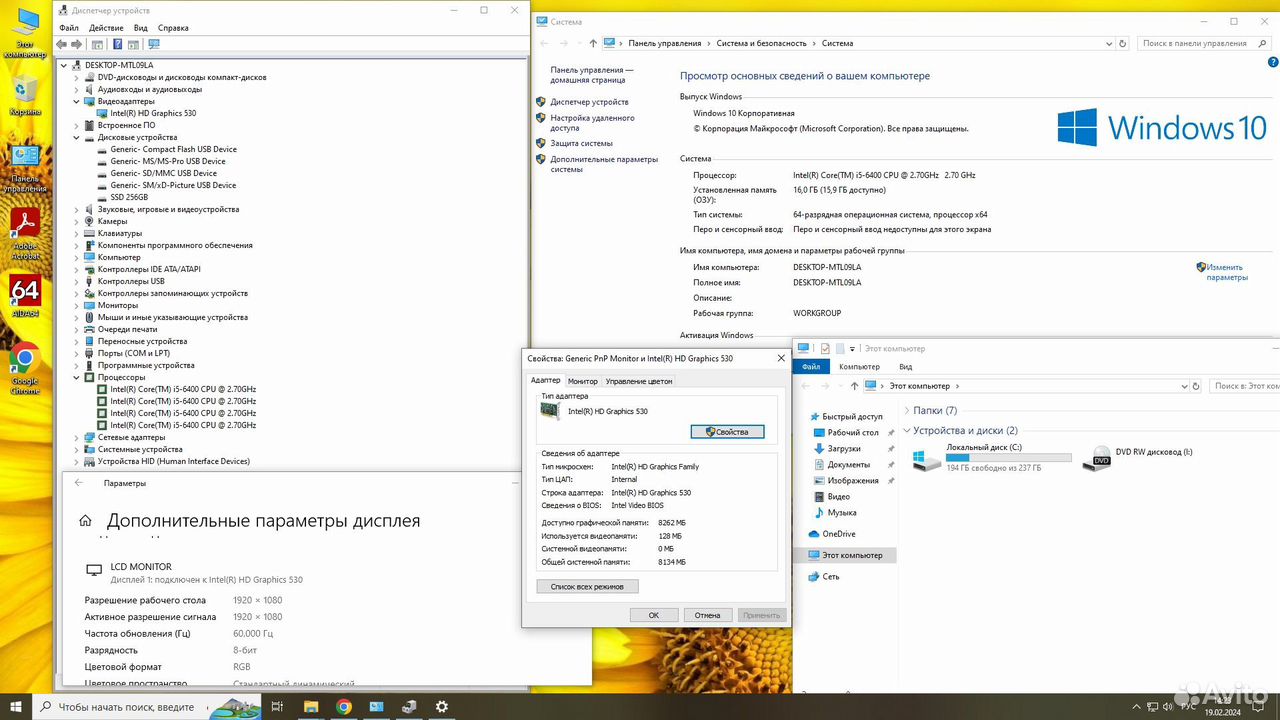Click Отмена in the properties dialog
Image resolution: width=1280 pixels, height=720 pixels.
pyautogui.click(x=707, y=615)
